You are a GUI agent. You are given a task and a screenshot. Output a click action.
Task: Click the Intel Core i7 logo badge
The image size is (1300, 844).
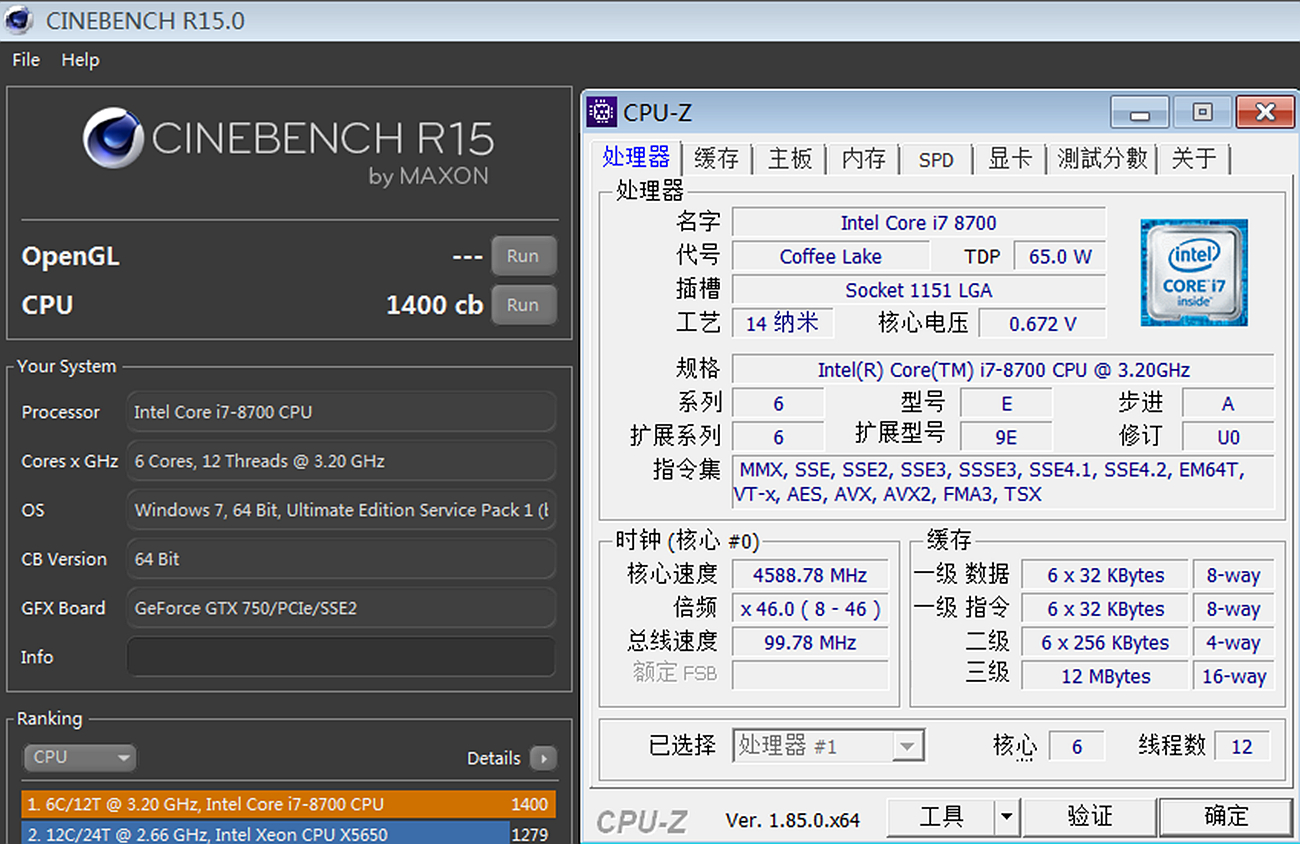[1193, 273]
